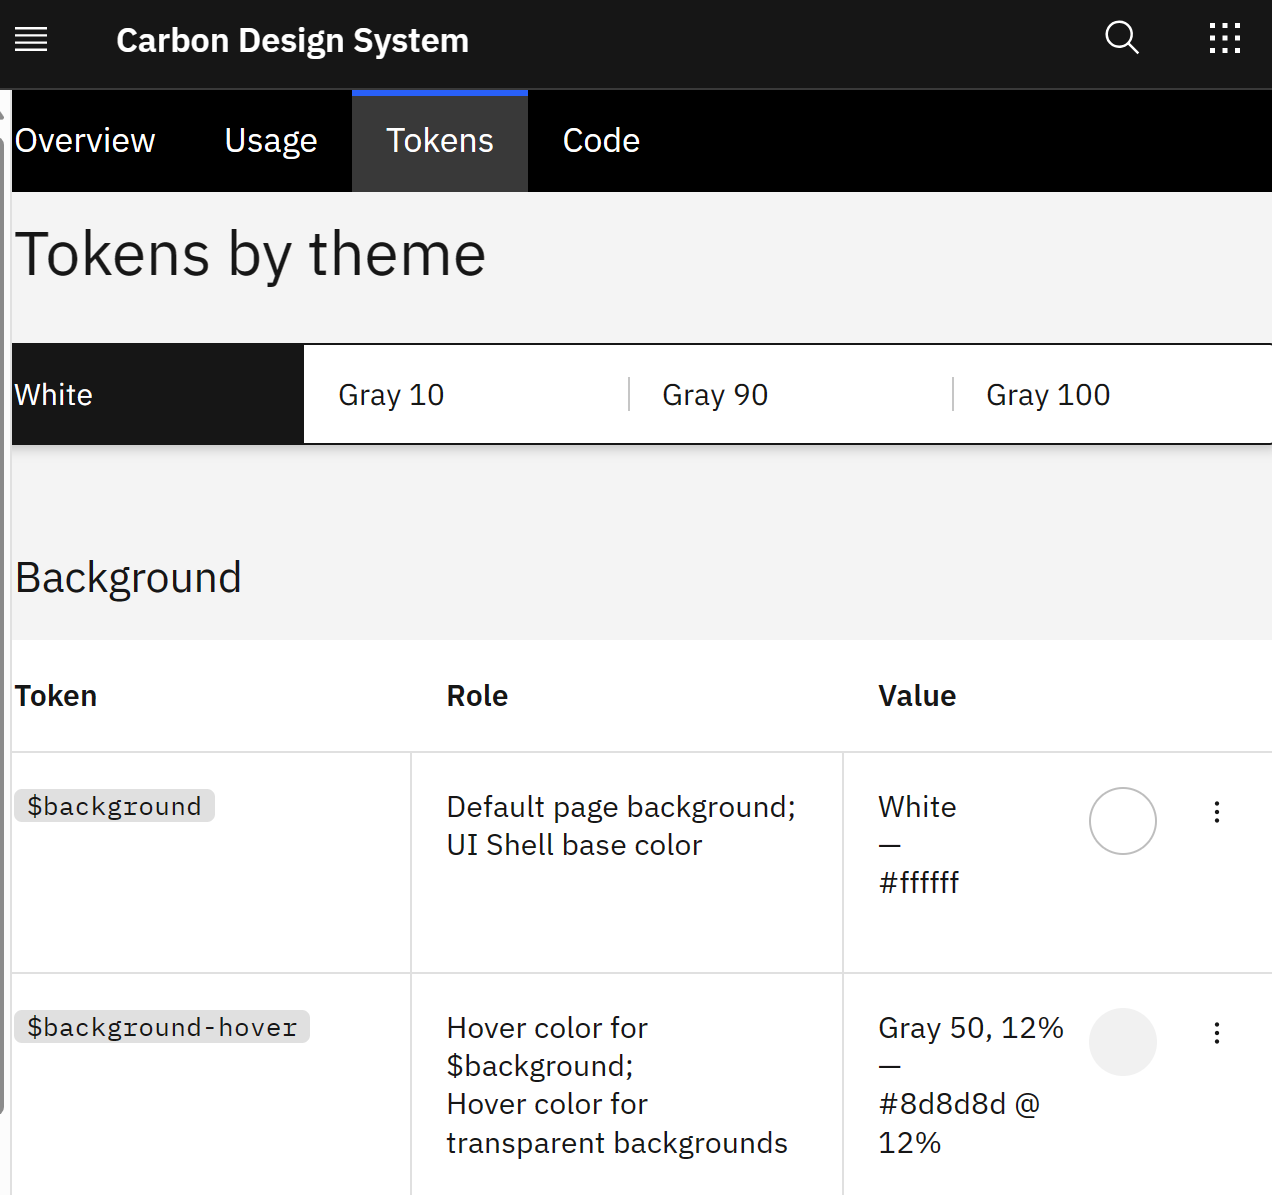This screenshot has width=1272, height=1195.
Task: Open the site navigation hamburger menu
Action: pos(31,40)
